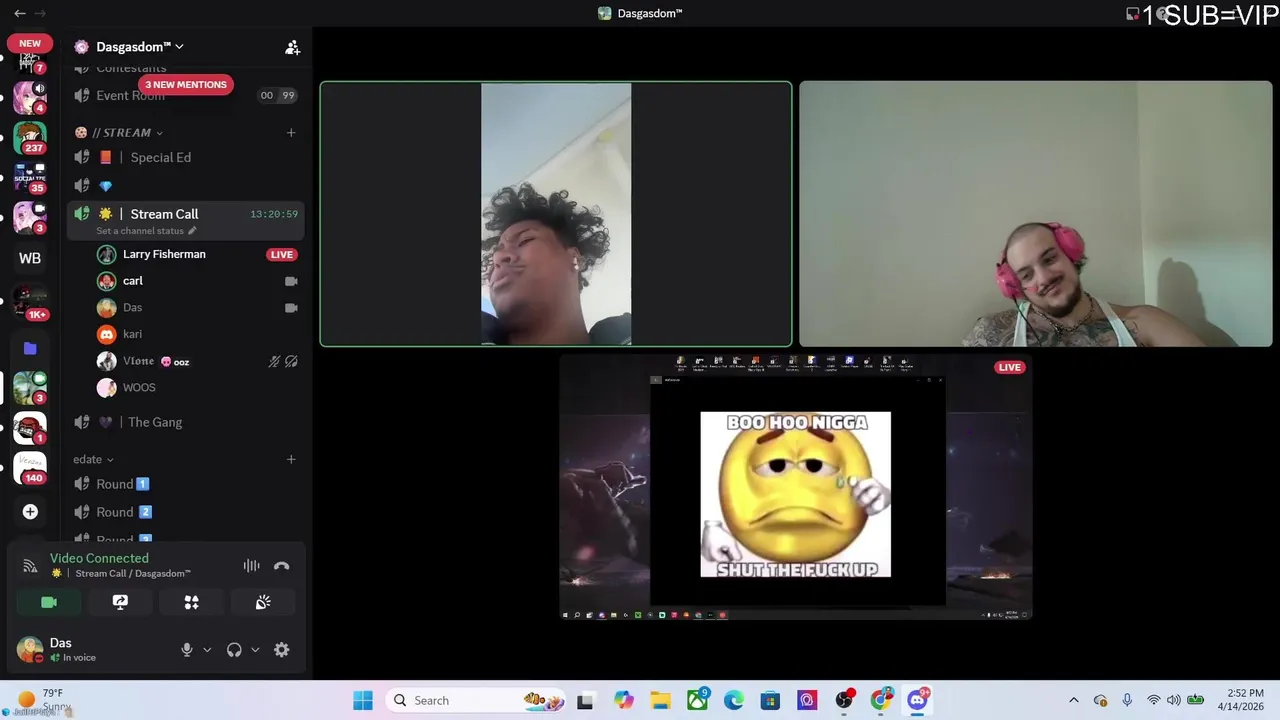Open Microsoft Edge from taskbar

pos(734,700)
